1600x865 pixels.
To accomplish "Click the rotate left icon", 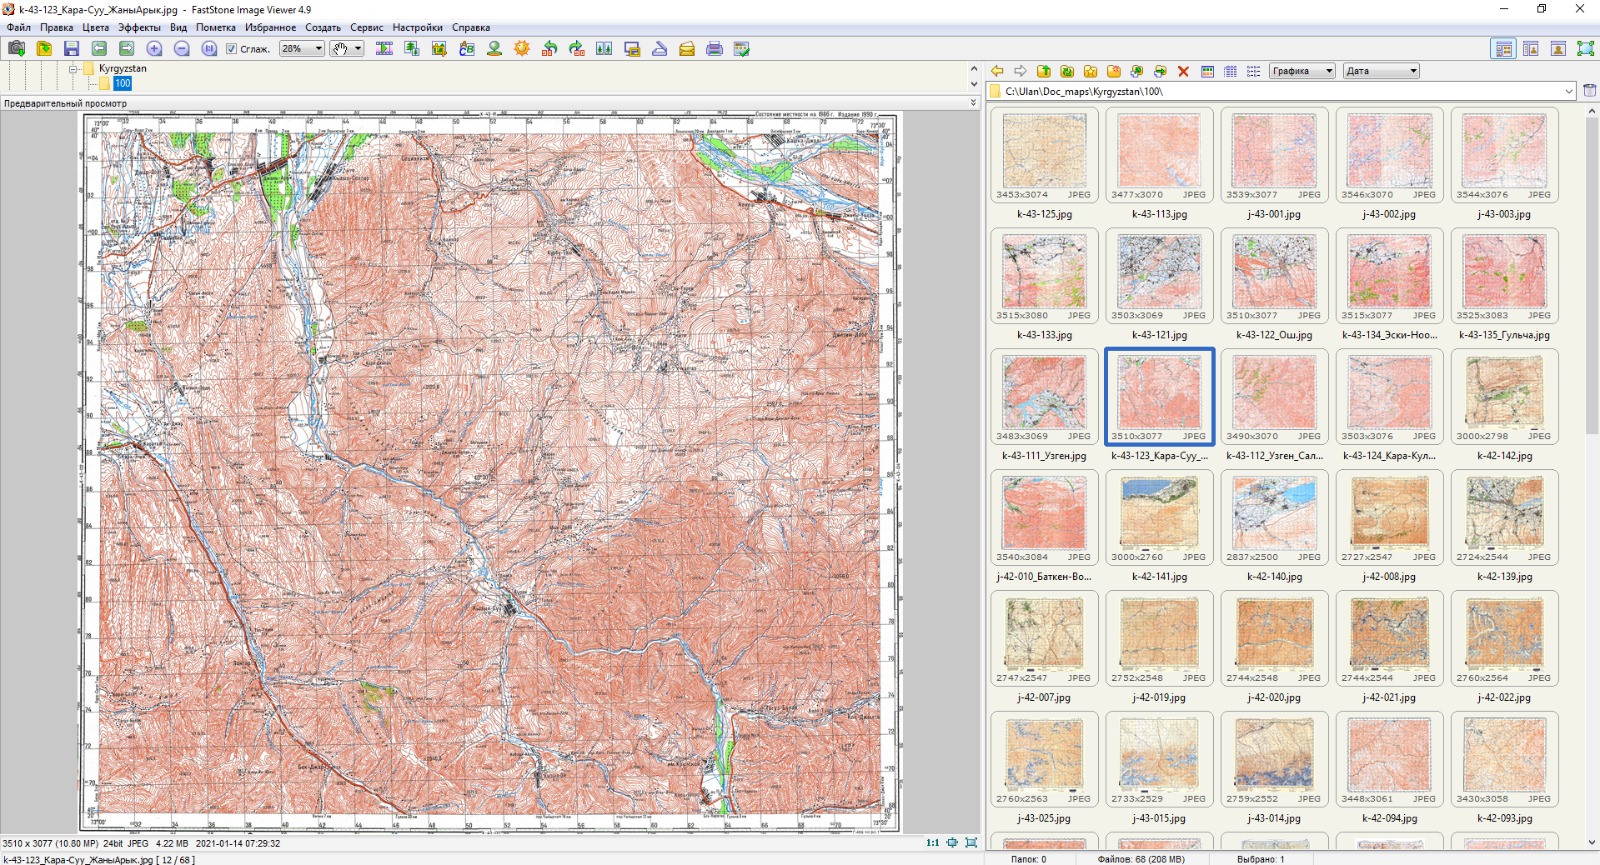I will pos(549,48).
